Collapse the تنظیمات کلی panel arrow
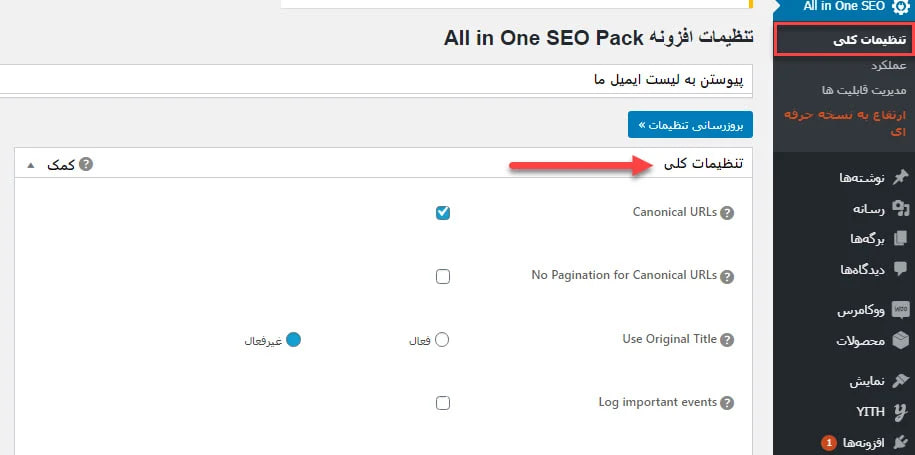The image size is (915, 455). [x=30, y=165]
